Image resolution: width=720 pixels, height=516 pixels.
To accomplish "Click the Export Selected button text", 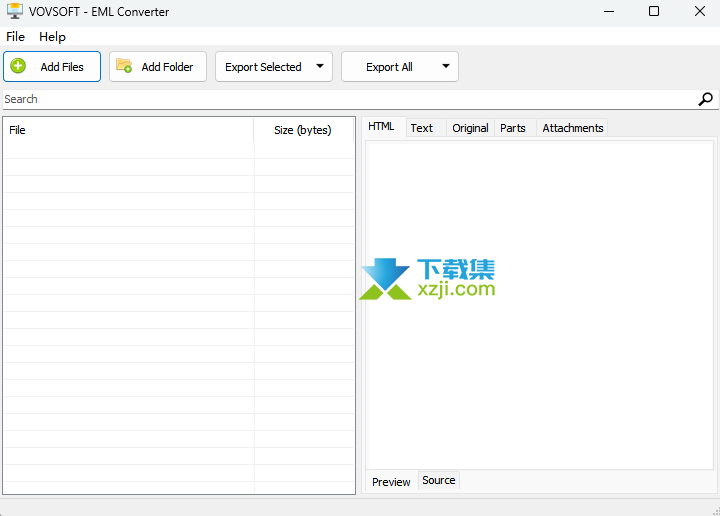I will tap(263, 67).
